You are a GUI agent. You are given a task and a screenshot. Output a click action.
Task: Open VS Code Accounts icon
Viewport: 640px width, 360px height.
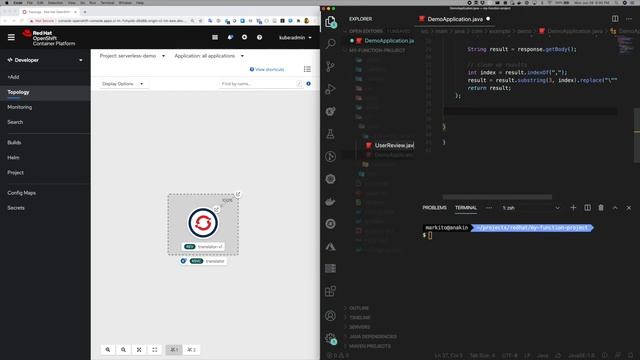(x=331, y=316)
